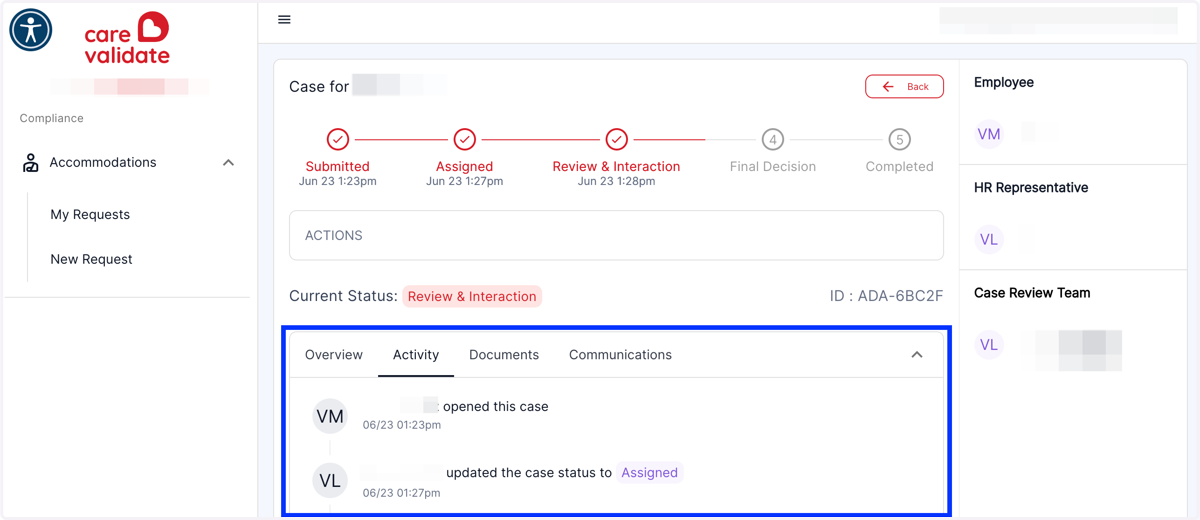Open New Request in sidebar
The height and width of the screenshot is (520, 1200).
coord(91,259)
